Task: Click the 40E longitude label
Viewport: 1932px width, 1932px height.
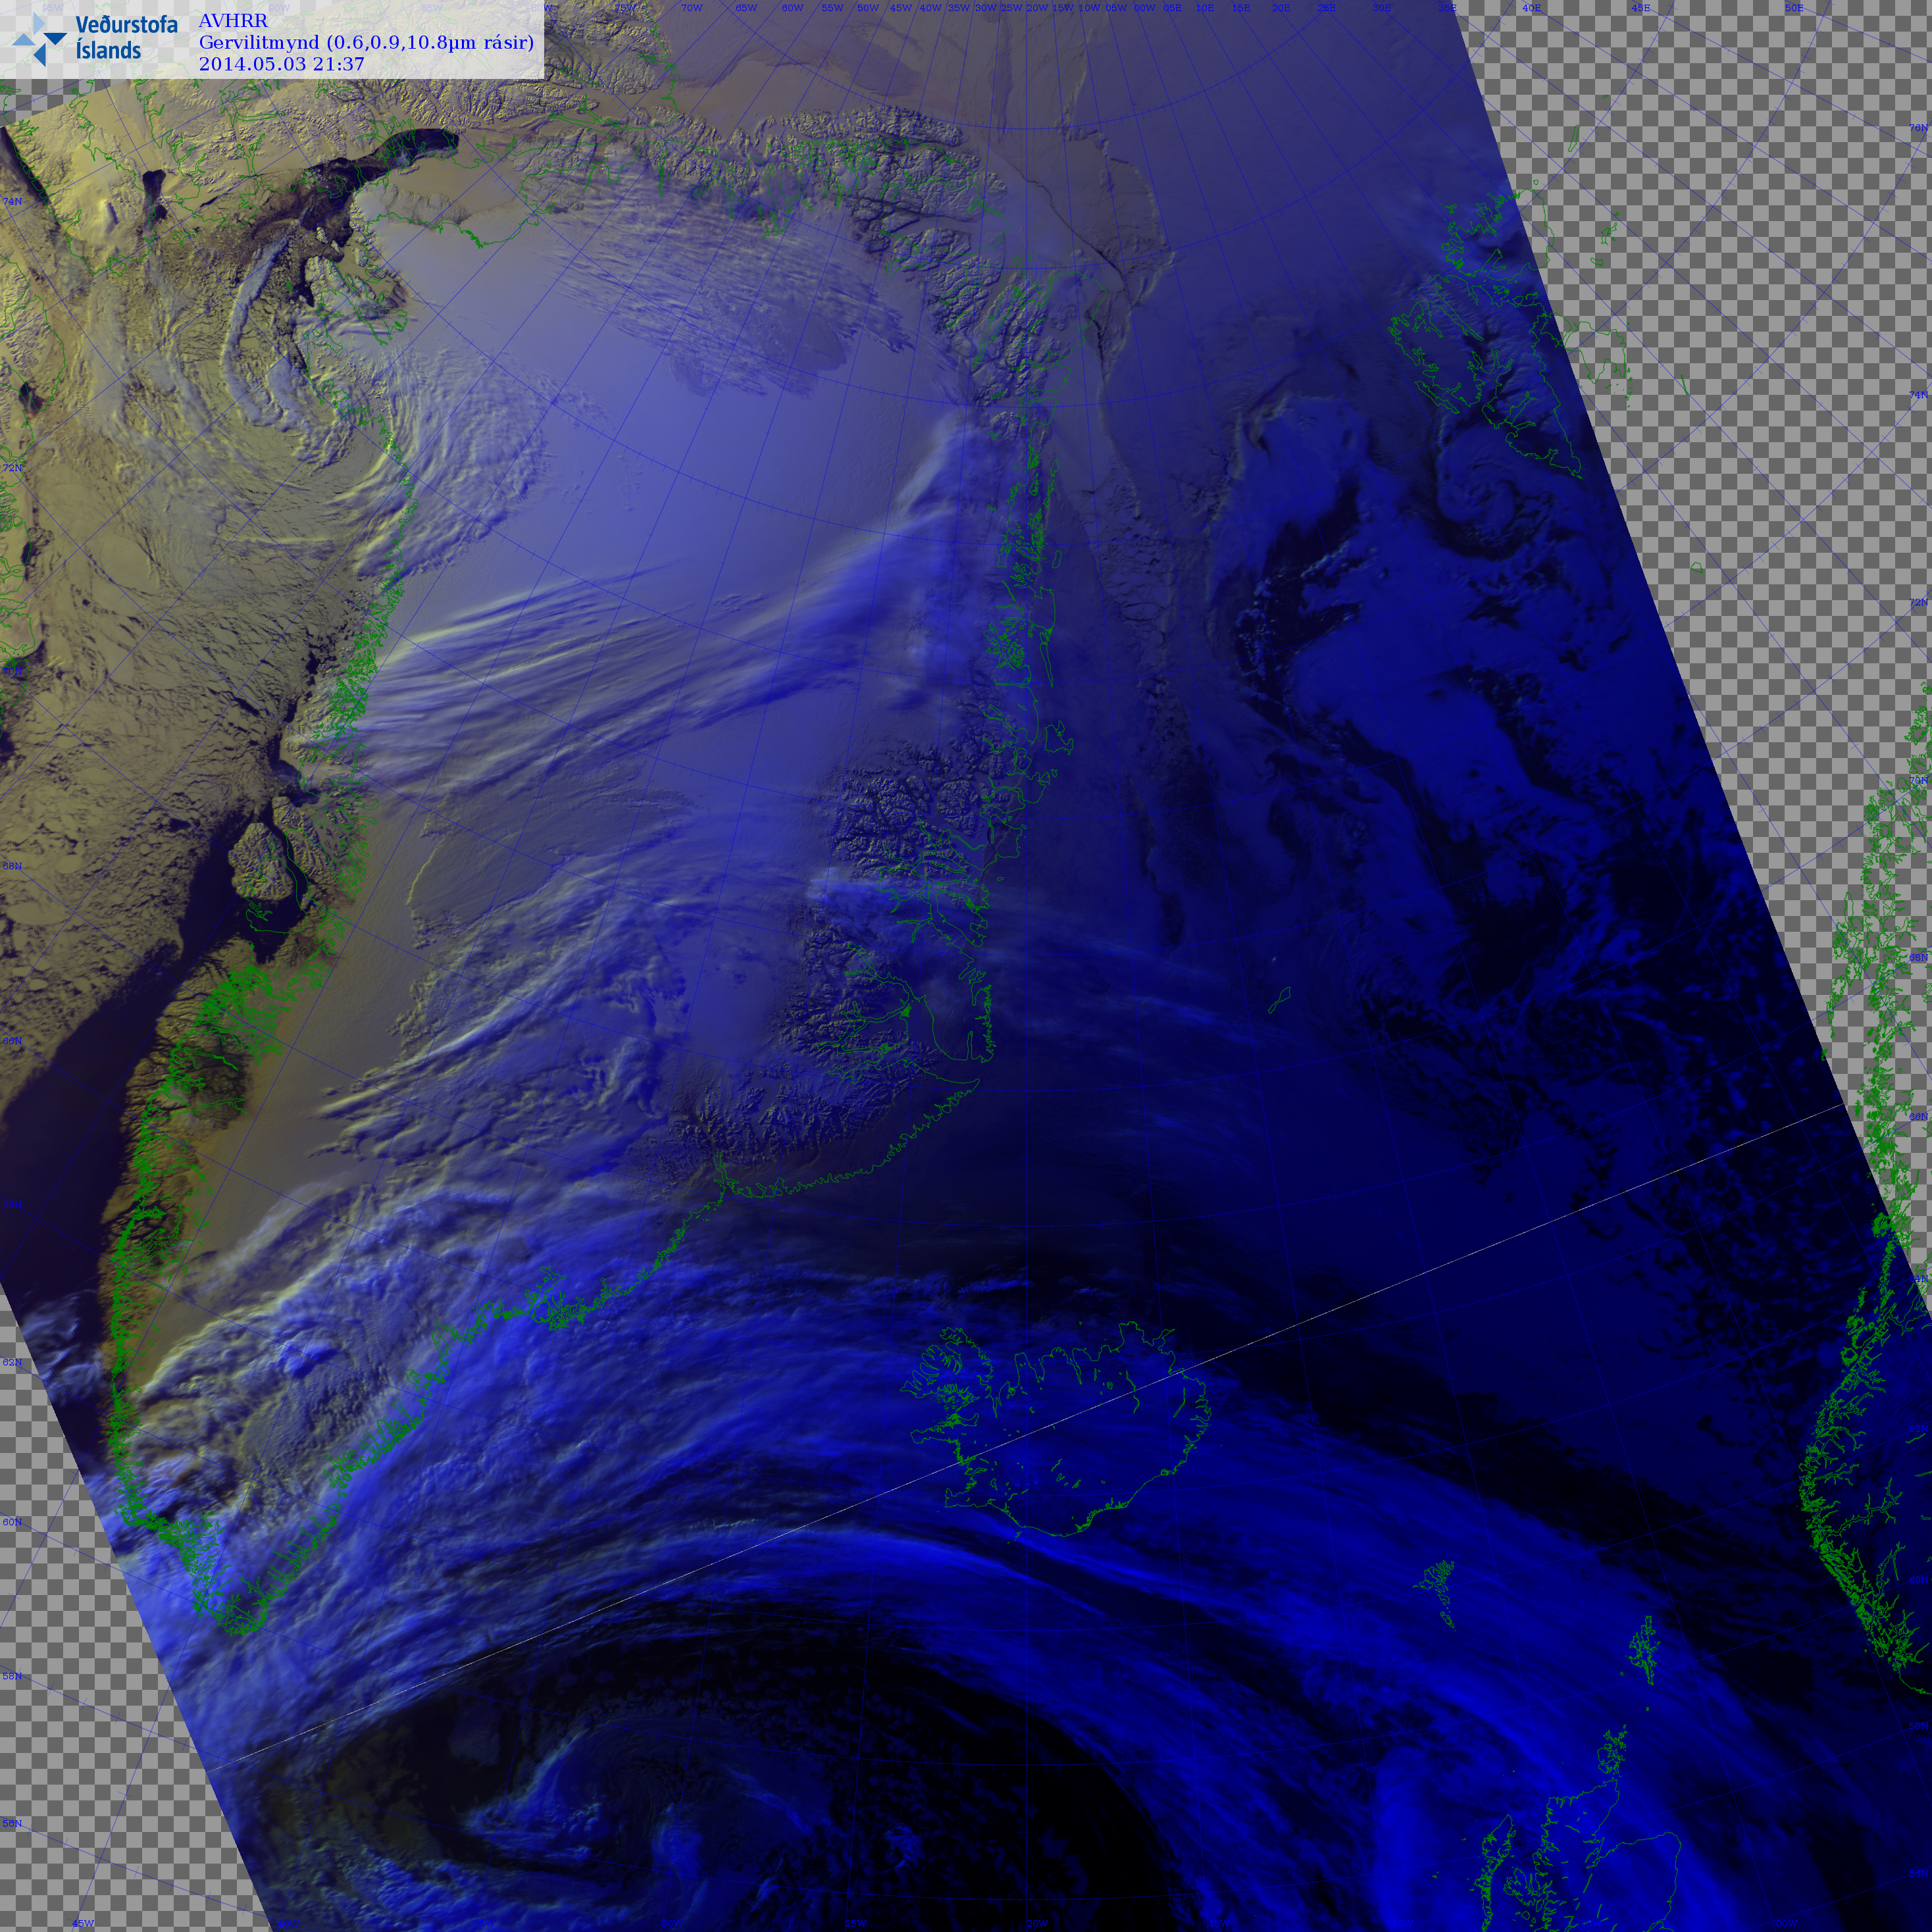Action: pyautogui.click(x=1531, y=8)
